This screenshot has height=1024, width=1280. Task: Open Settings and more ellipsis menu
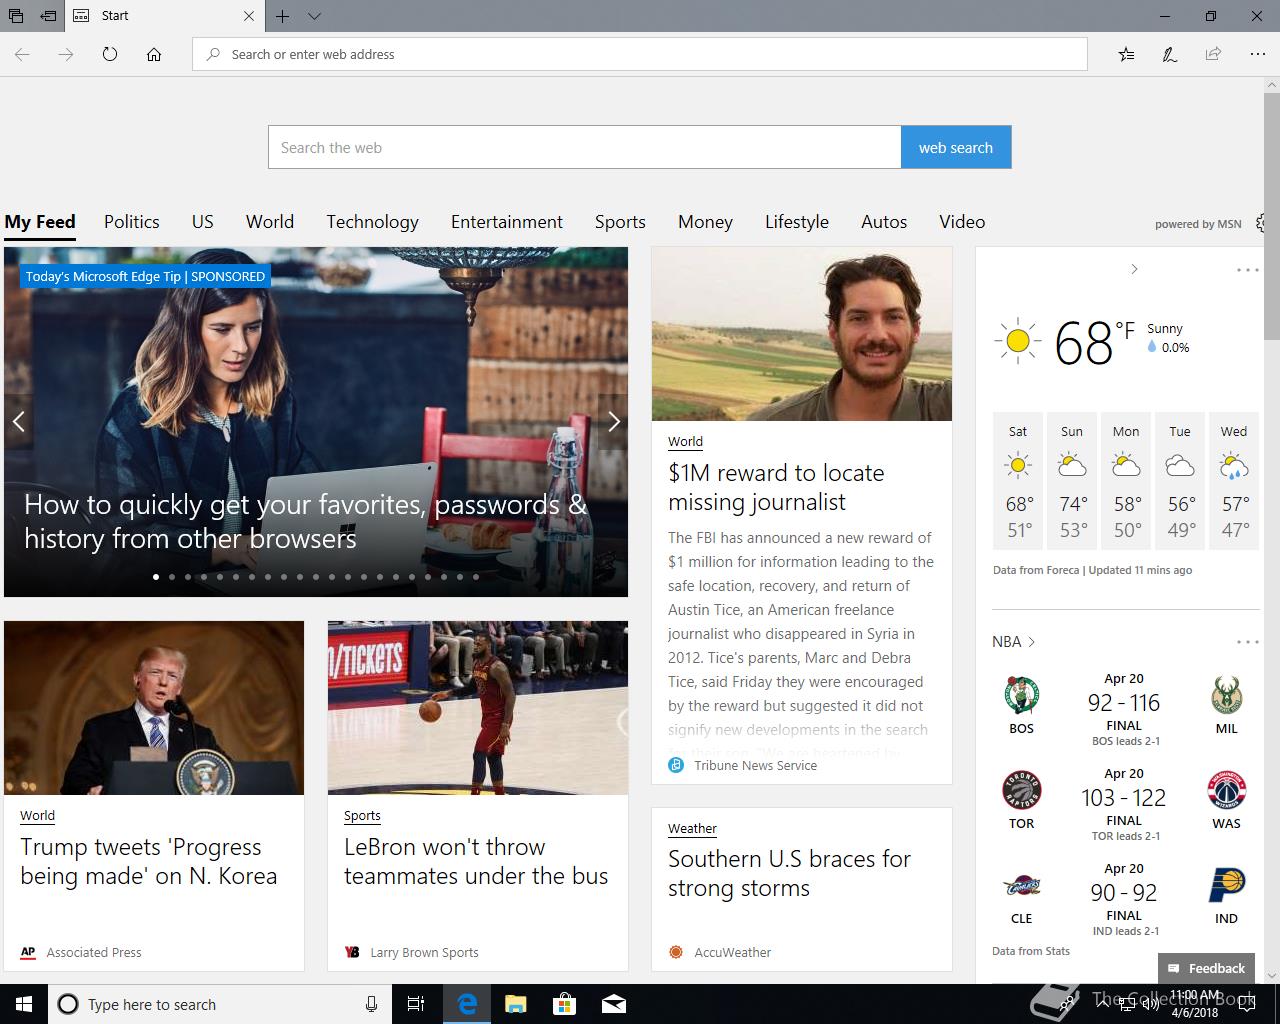pos(1257,54)
